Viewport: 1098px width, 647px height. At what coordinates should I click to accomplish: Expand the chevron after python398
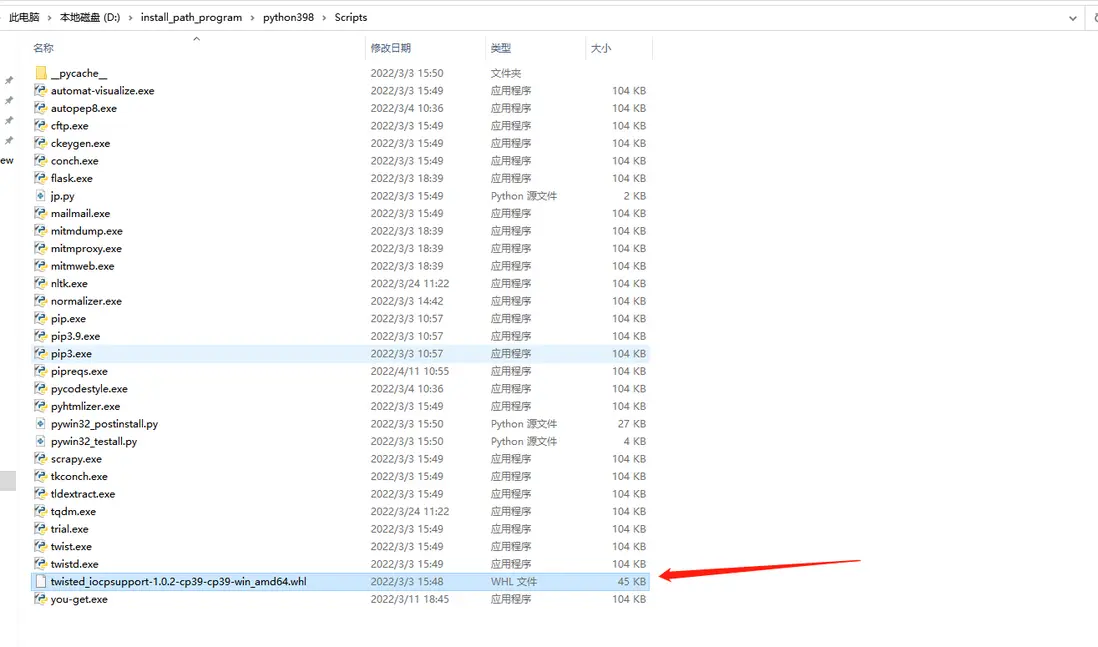click(324, 18)
